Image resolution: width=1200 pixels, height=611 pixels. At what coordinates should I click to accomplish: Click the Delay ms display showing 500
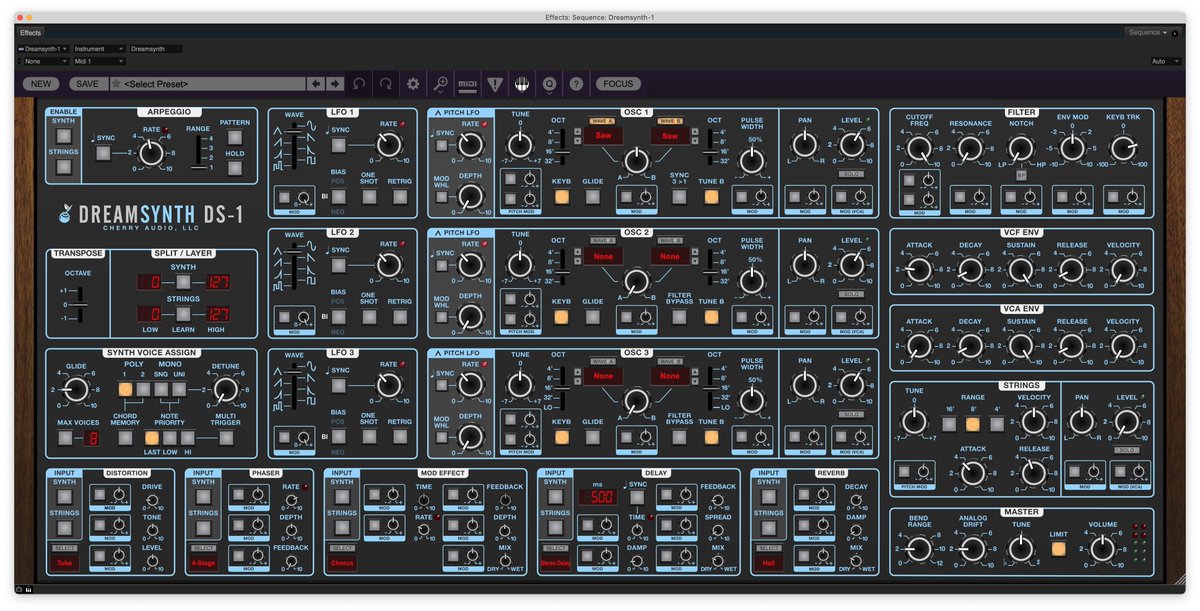coord(596,497)
